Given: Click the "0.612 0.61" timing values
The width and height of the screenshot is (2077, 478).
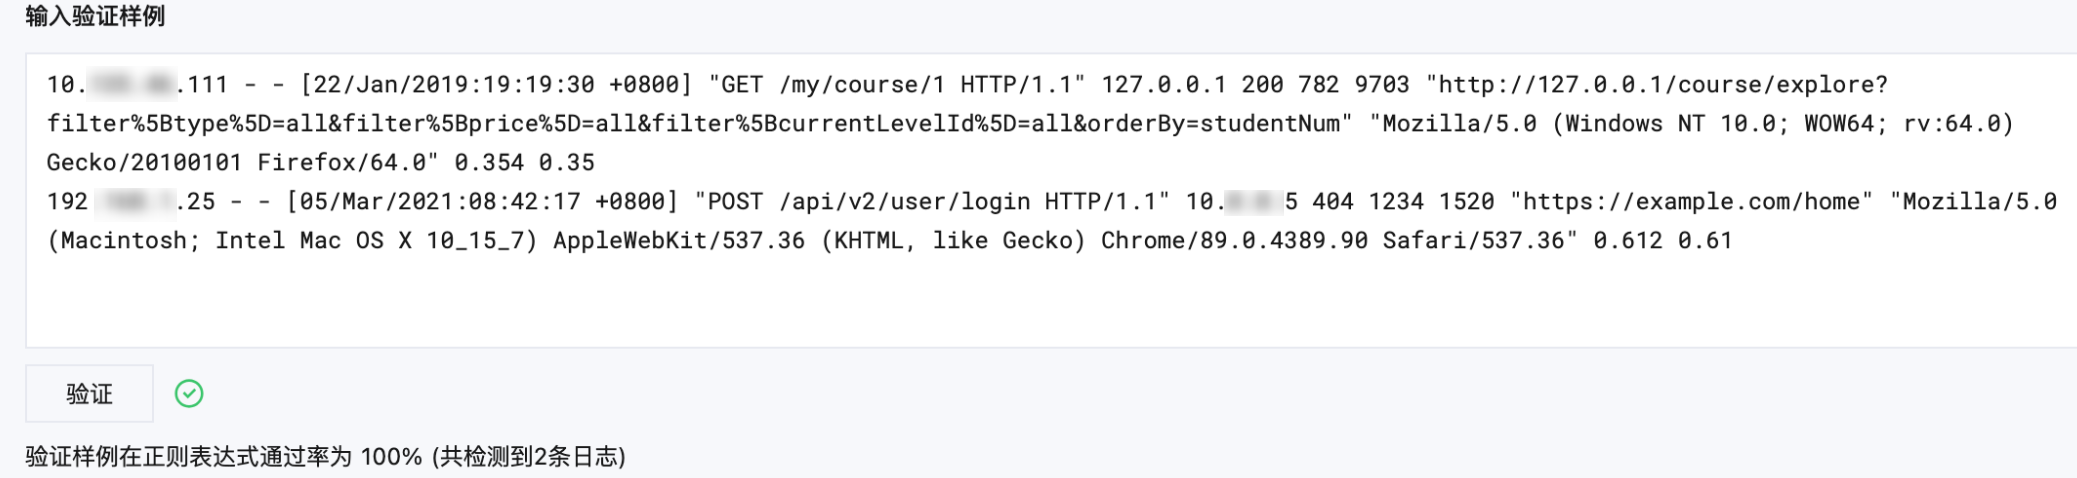Looking at the screenshot, I should (x=1662, y=241).
